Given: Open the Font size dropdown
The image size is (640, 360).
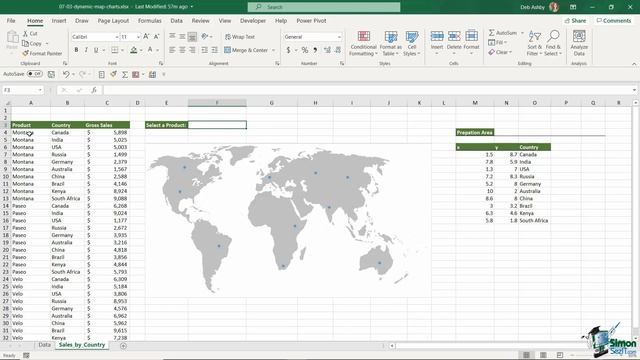Looking at the screenshot, I should [138, 37].
